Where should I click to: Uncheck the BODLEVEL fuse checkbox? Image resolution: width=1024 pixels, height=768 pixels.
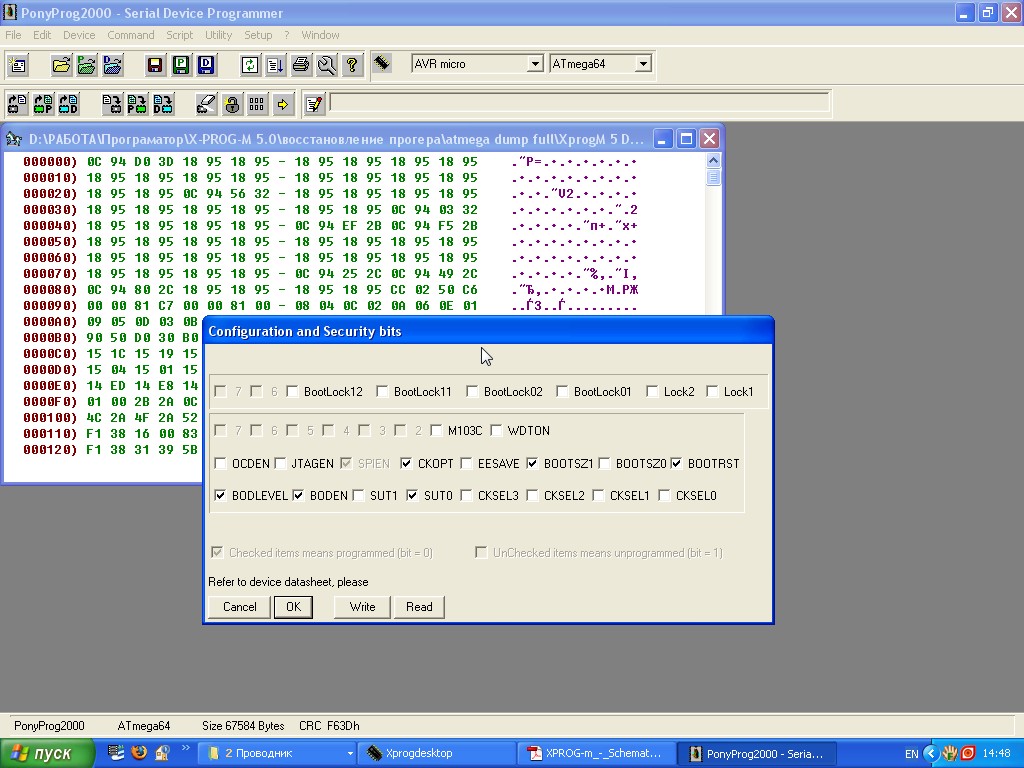(x=220, y=495)
